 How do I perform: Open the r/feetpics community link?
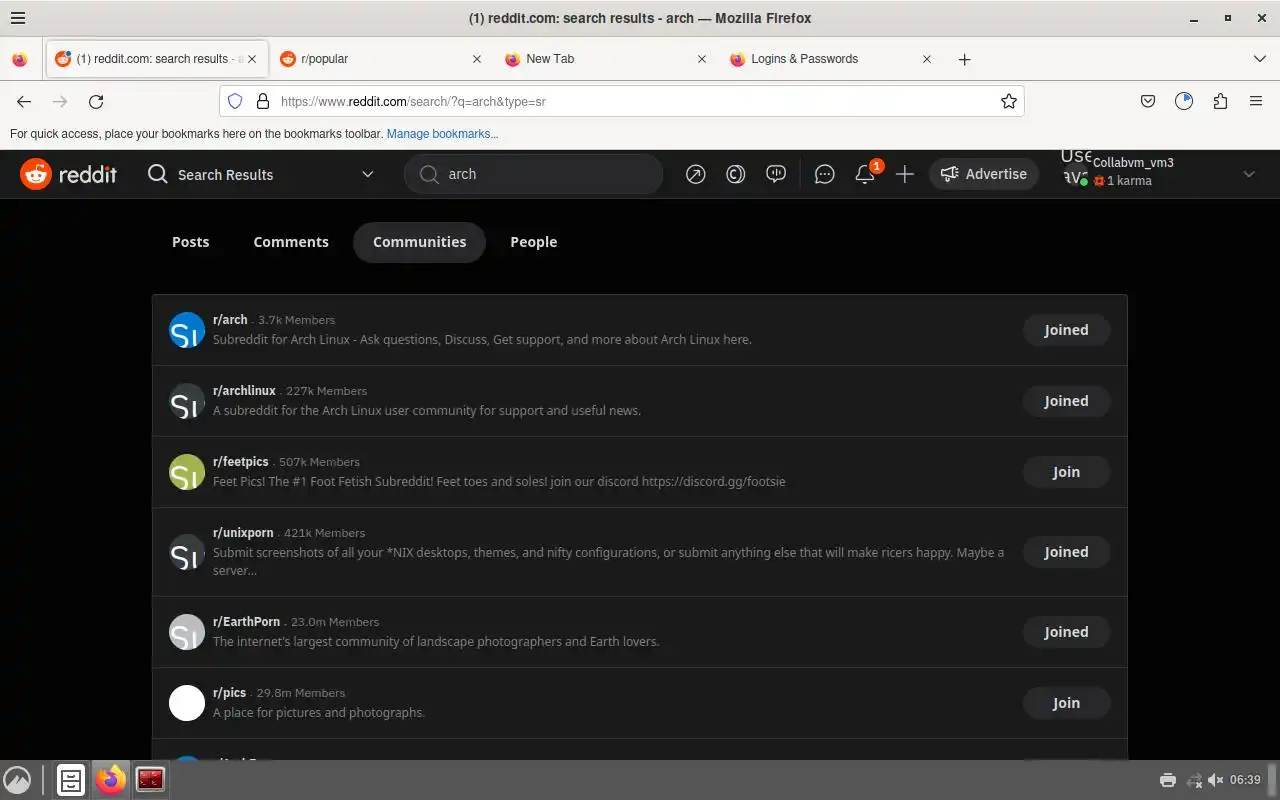click(x=241, y=462)
